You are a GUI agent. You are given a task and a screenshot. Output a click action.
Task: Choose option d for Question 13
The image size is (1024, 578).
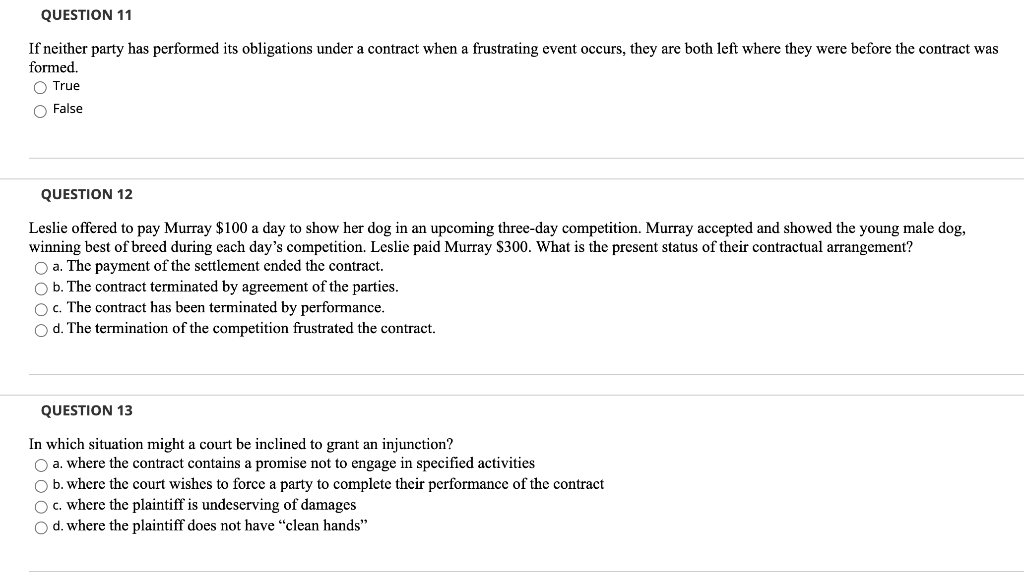(x=39, y=526)
